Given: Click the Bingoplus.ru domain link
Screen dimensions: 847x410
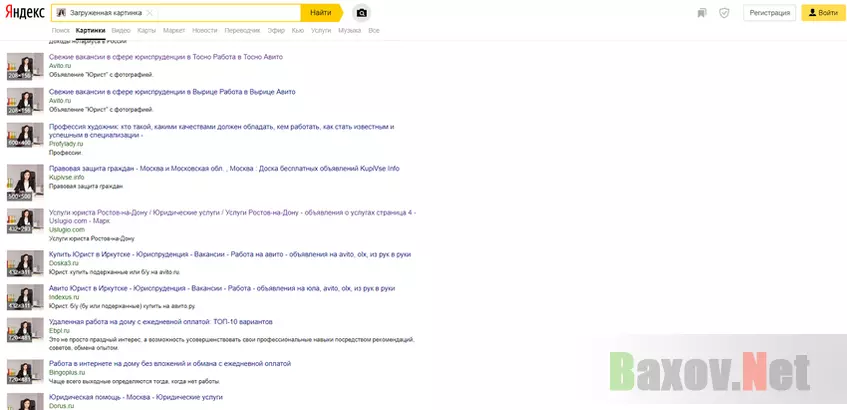Looking at the screenshot, I should 68,372.
